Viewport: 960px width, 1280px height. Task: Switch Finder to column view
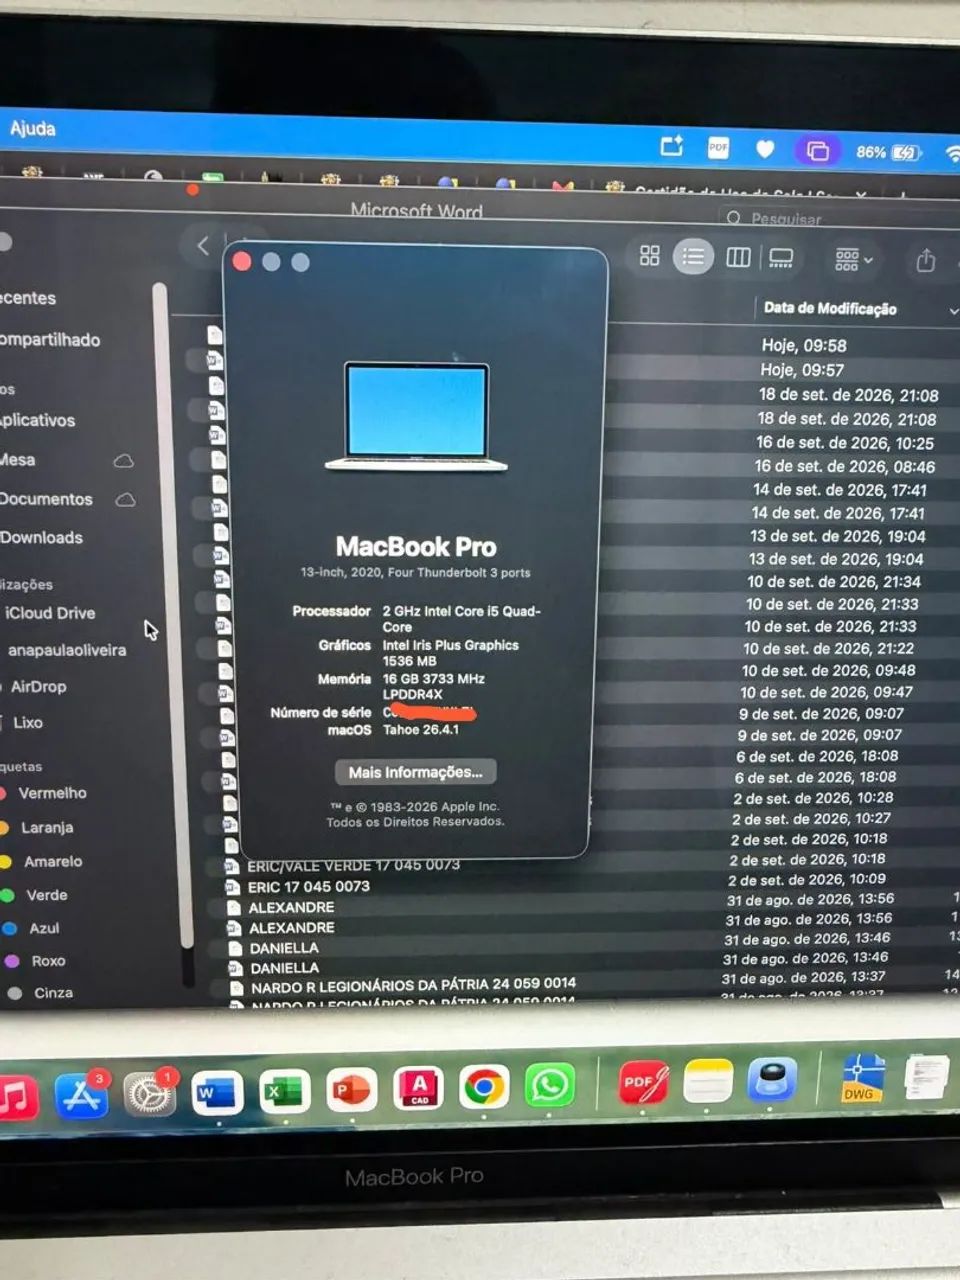pos(738,258)
